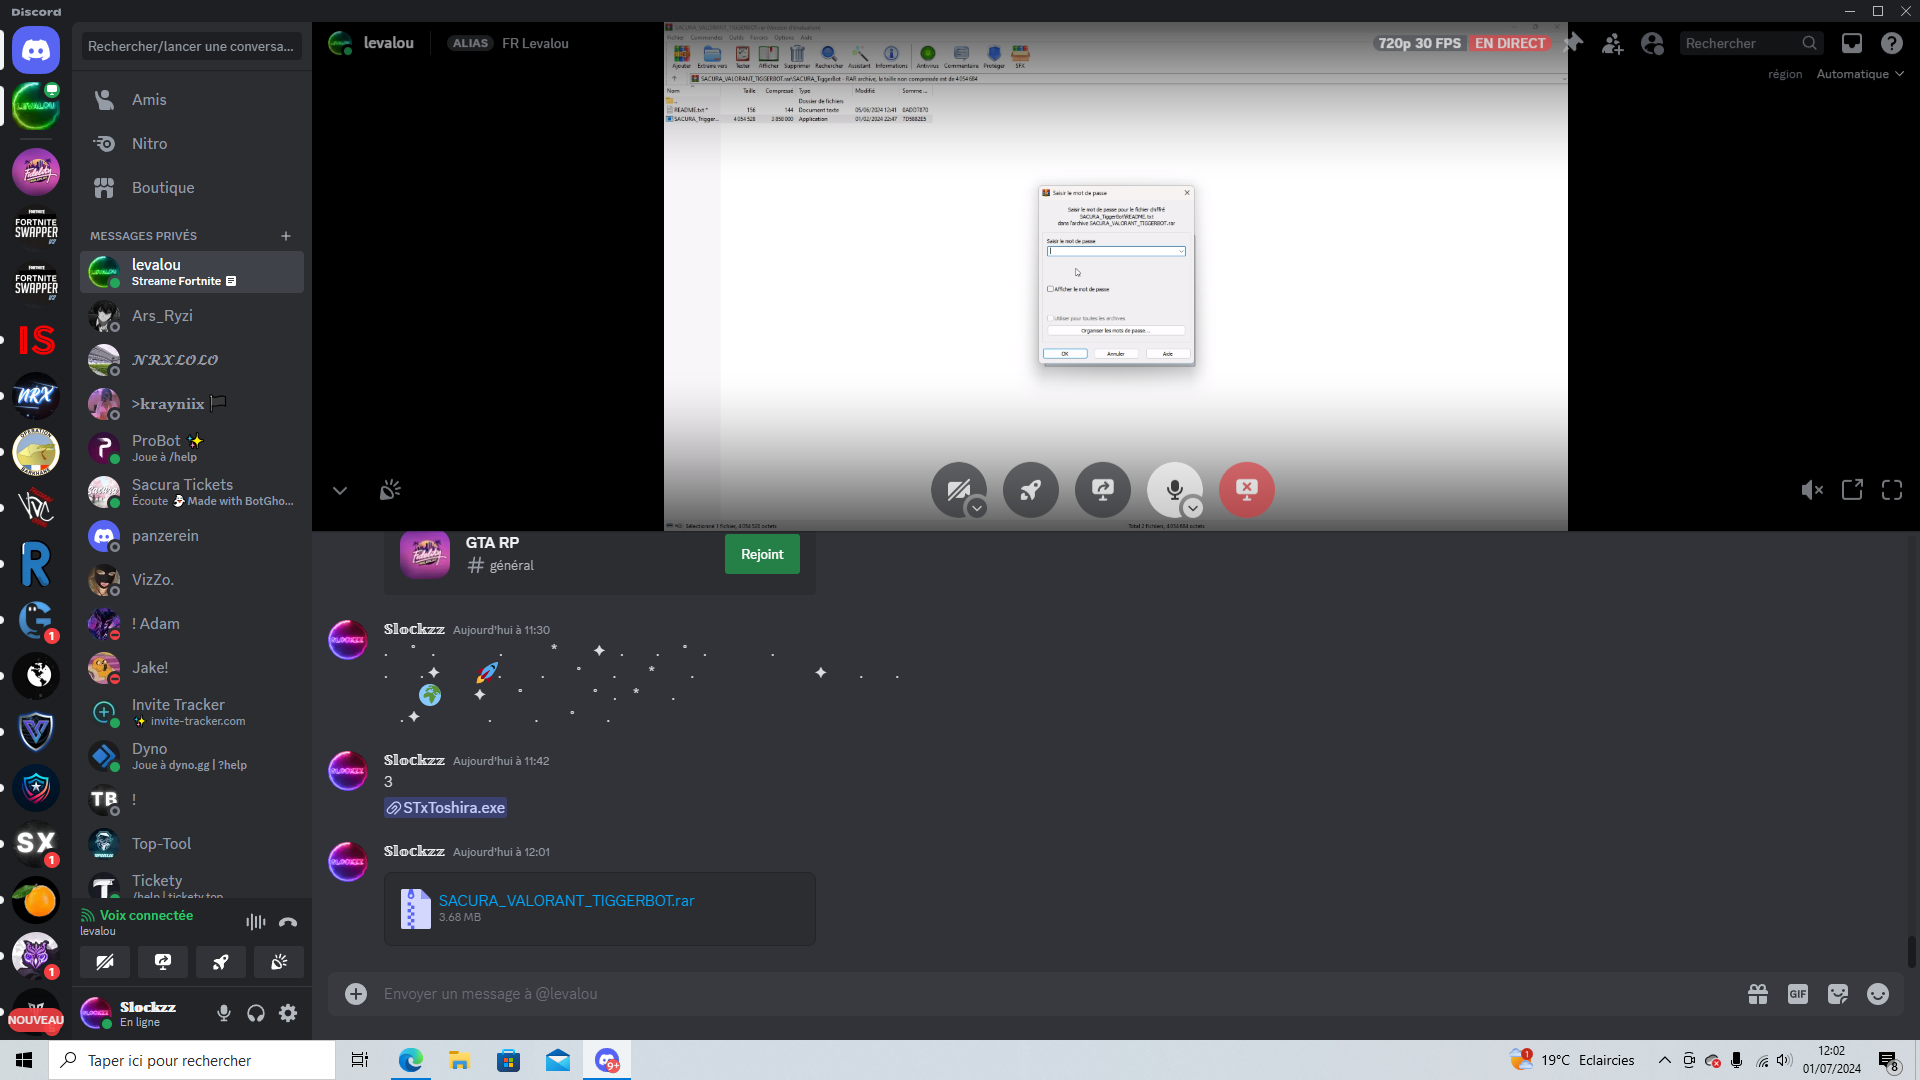Toggle camera in the Voix connectée panel
Image resolution: width=1920 pixels, height=1080 pixels.
pyautogui.click(x=105, y=962)
